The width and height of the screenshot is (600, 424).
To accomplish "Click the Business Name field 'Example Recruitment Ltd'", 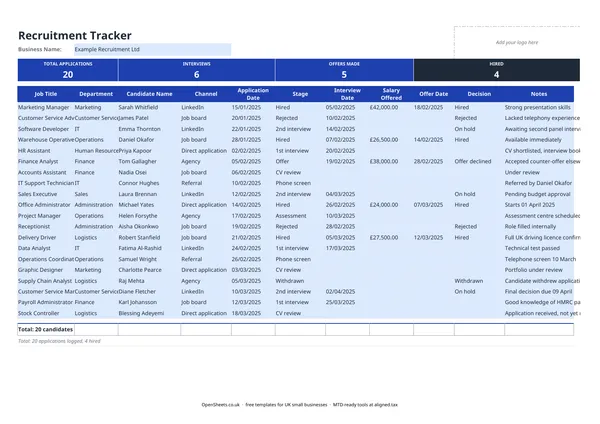I will tap(152, 49).
